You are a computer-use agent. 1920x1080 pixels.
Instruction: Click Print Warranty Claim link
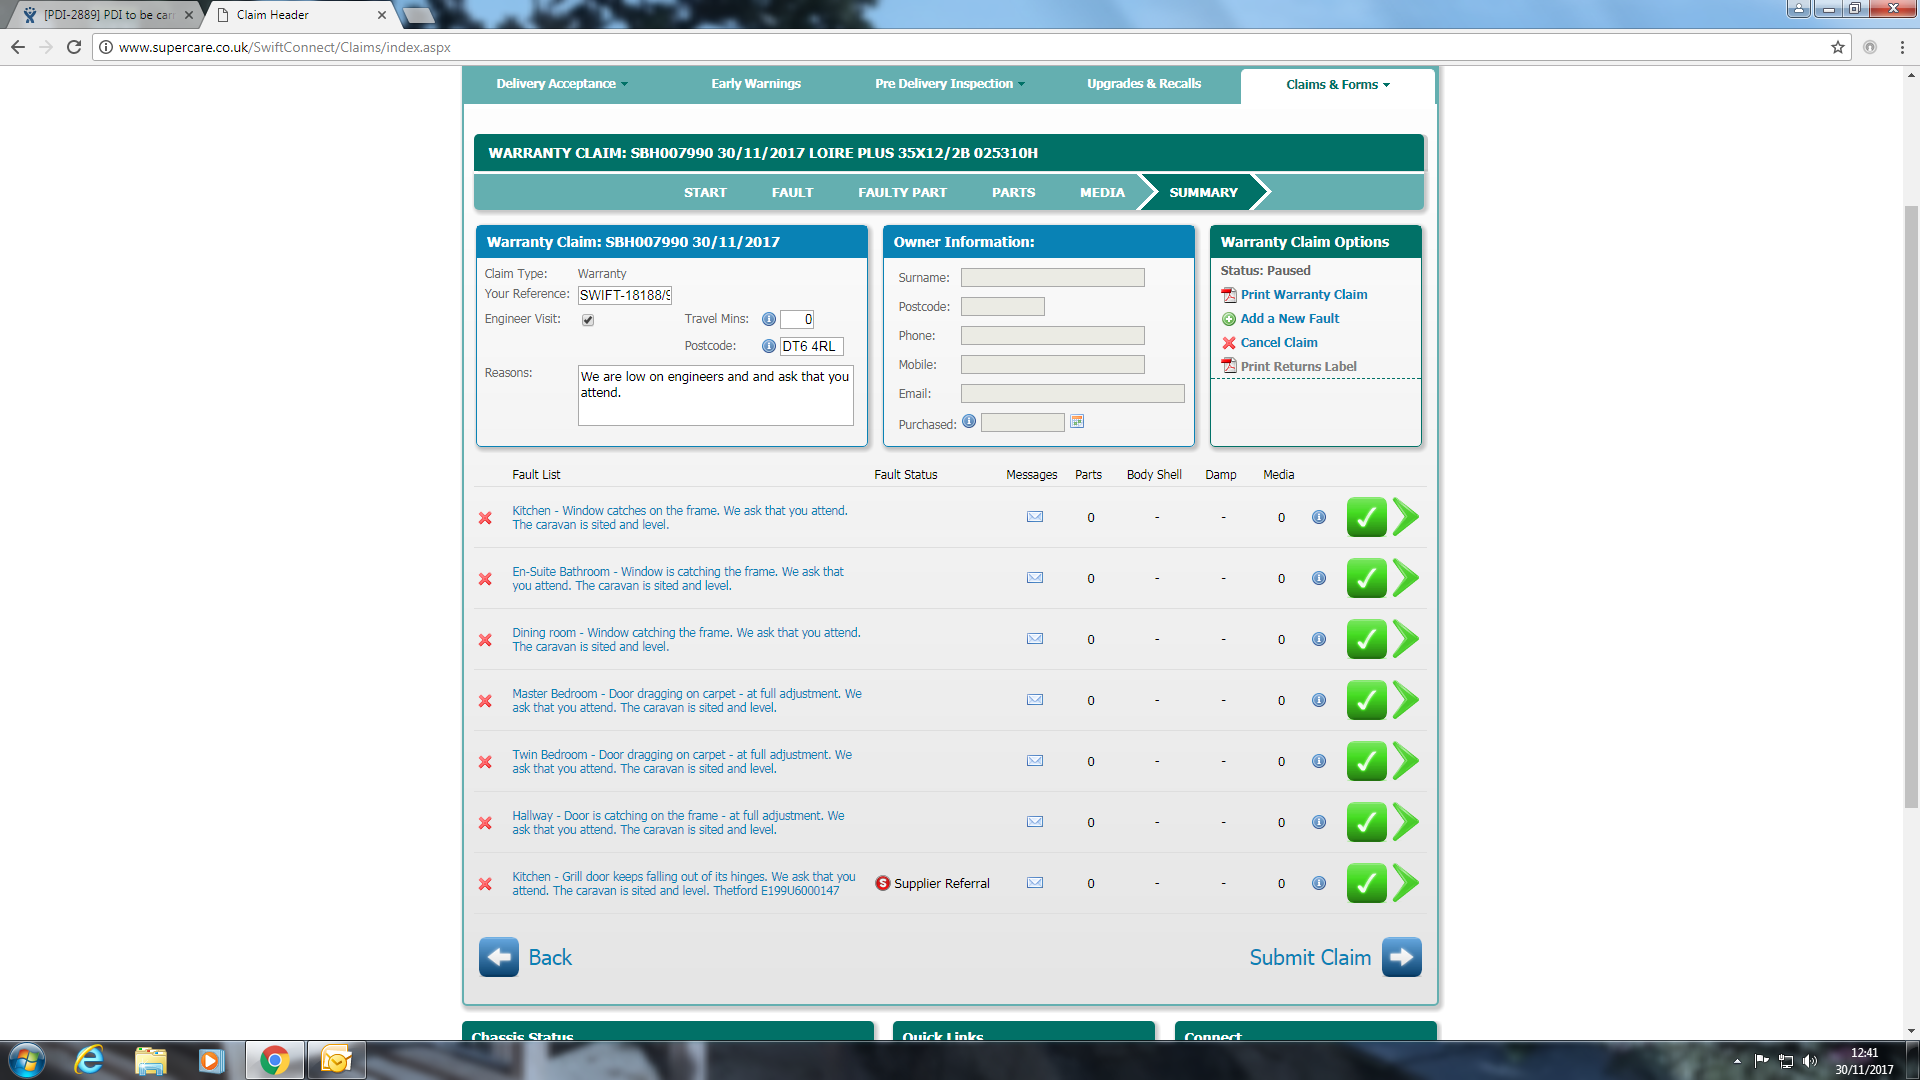[1303, 294]
